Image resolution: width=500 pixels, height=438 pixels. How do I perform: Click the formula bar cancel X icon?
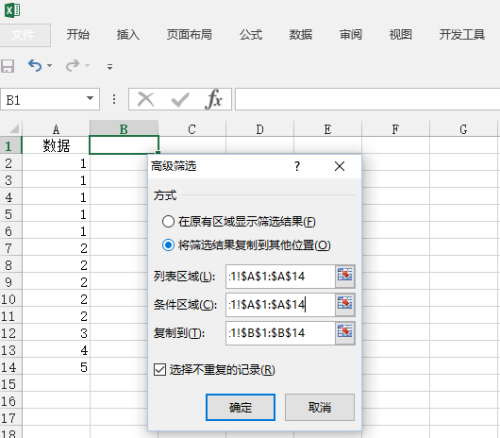tap(146, 99)
